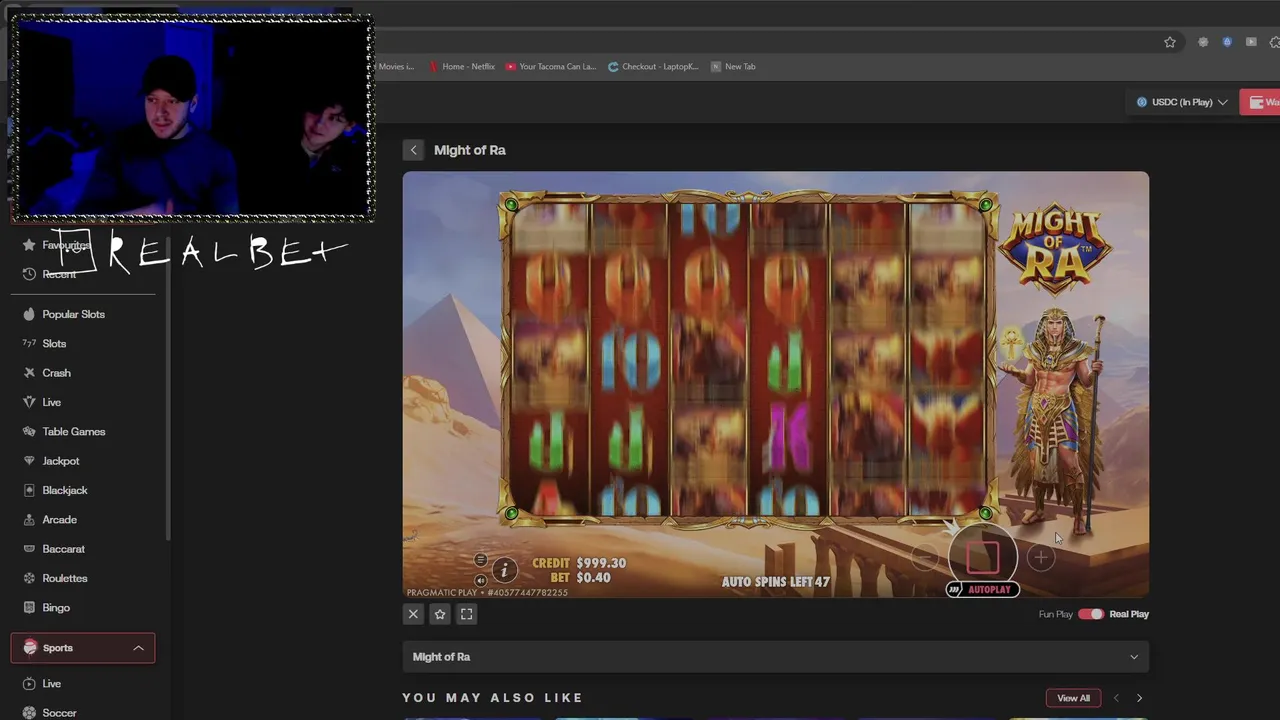Increase bet with plus button

click(x=1040, y=558)
